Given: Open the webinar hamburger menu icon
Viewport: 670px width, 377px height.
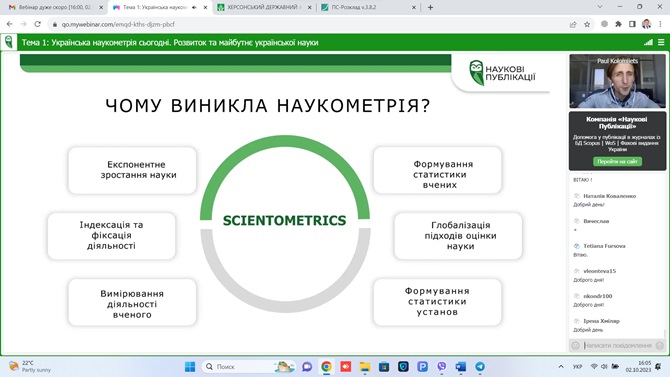Looking at the screenshot, I should 661,42.
